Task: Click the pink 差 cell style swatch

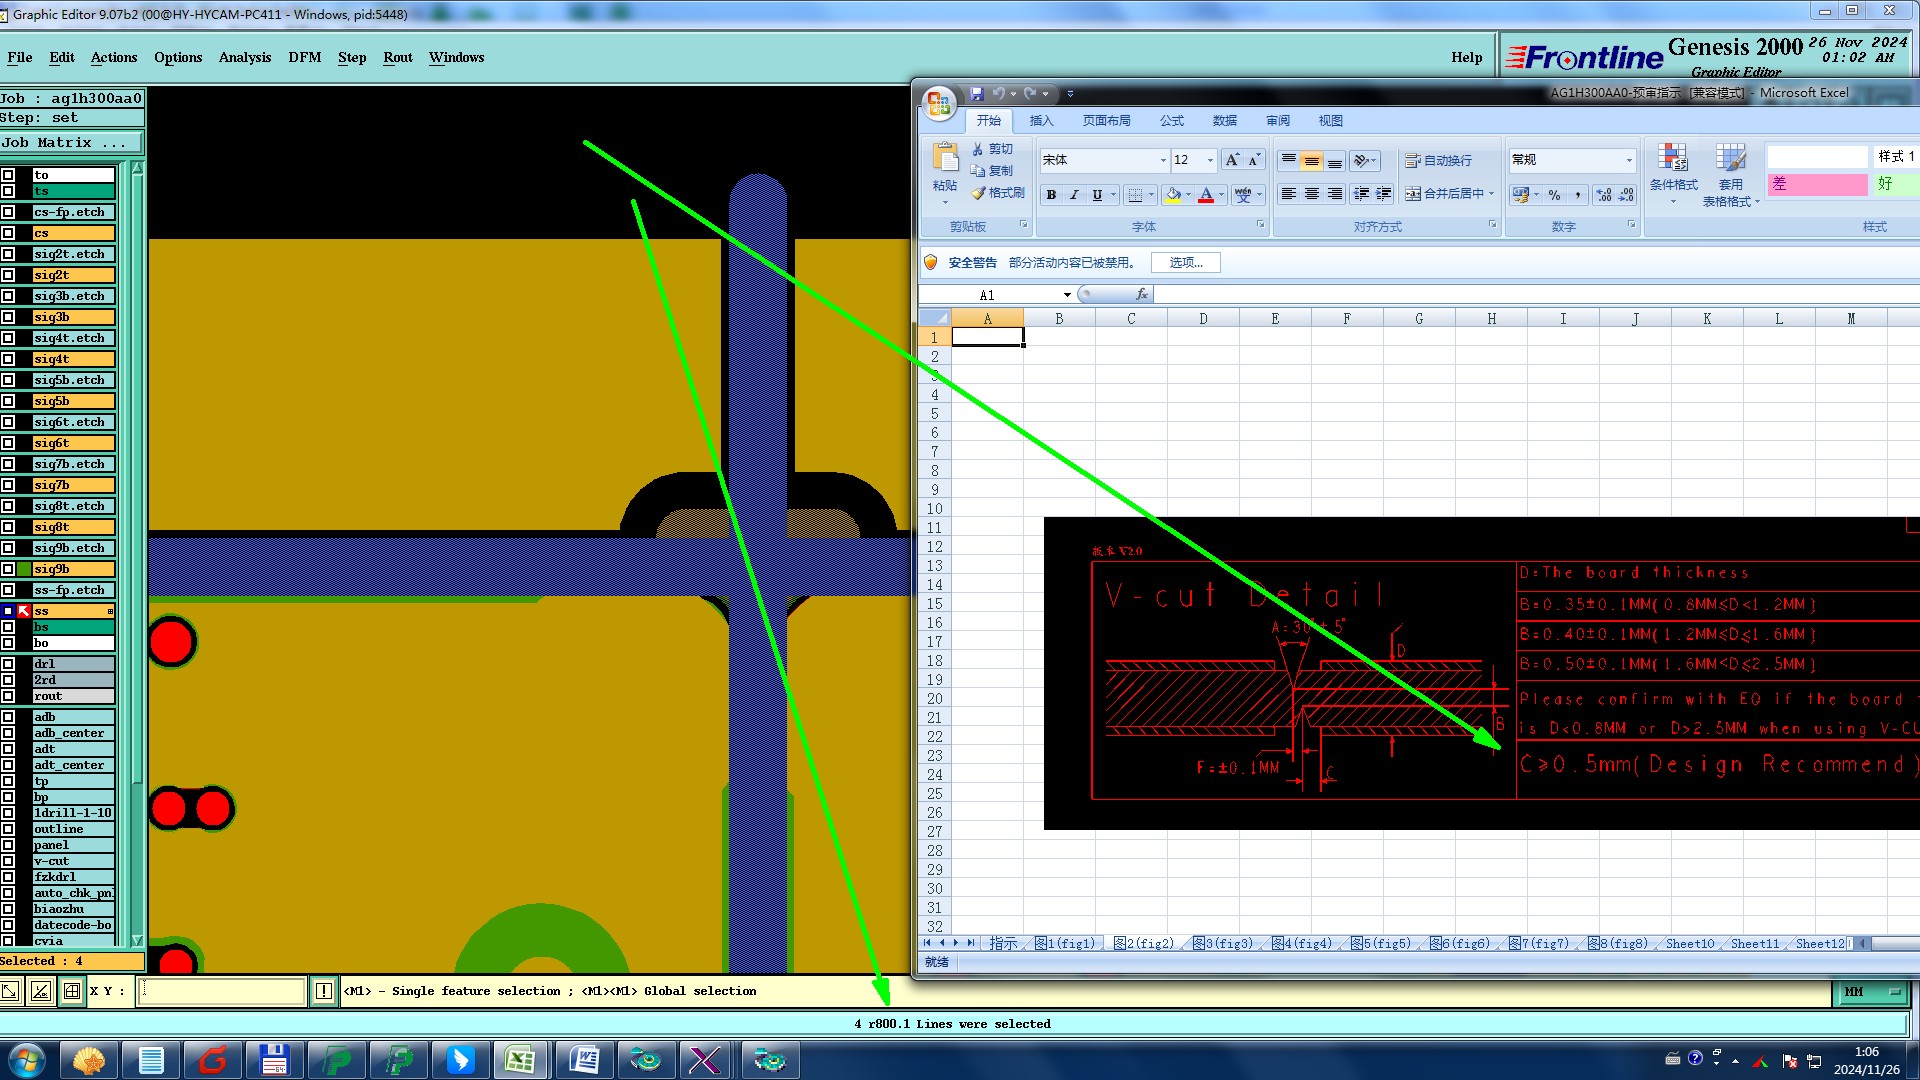Action: [1816, 184]
